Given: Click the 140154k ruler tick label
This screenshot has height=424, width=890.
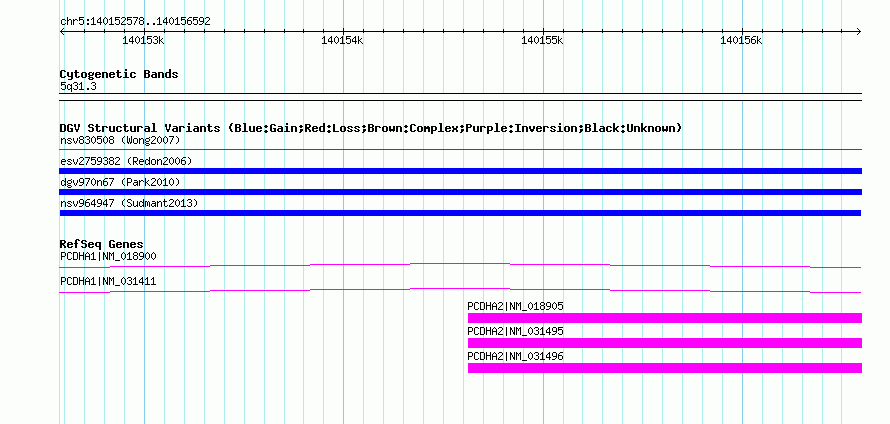Looking at the screenshot, I should (x=342, y=40).
